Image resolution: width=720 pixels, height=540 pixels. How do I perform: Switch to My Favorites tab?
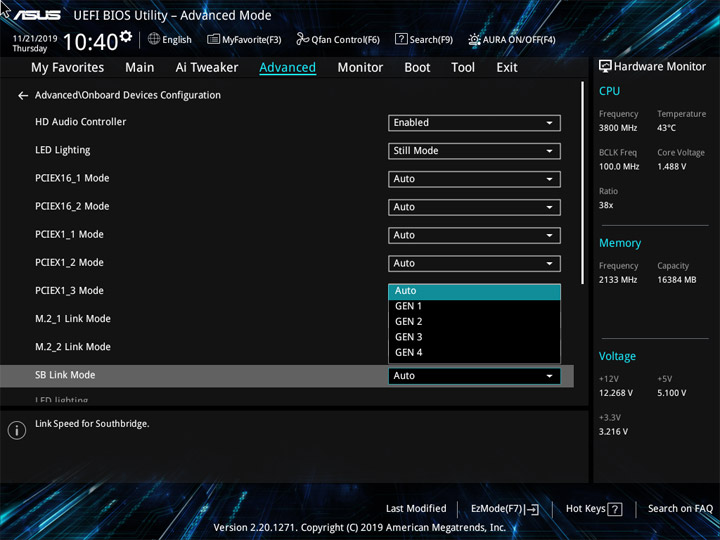coord(68,68)
